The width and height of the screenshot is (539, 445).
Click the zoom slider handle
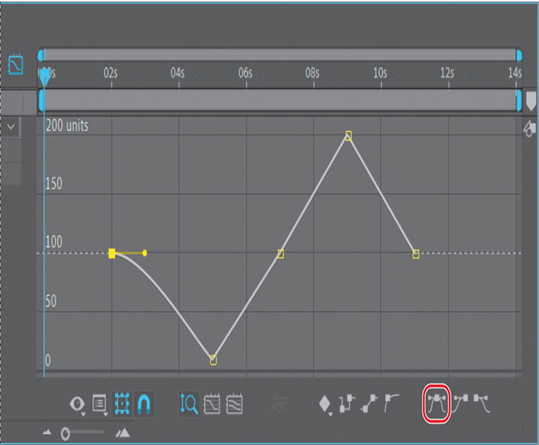(x=65, y=434)
